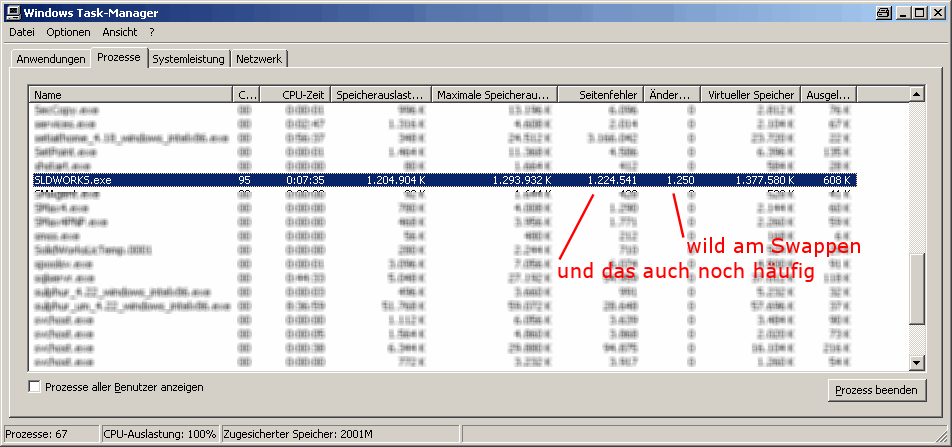
Task: Click the Änder... column header
Action: [672, 95]
